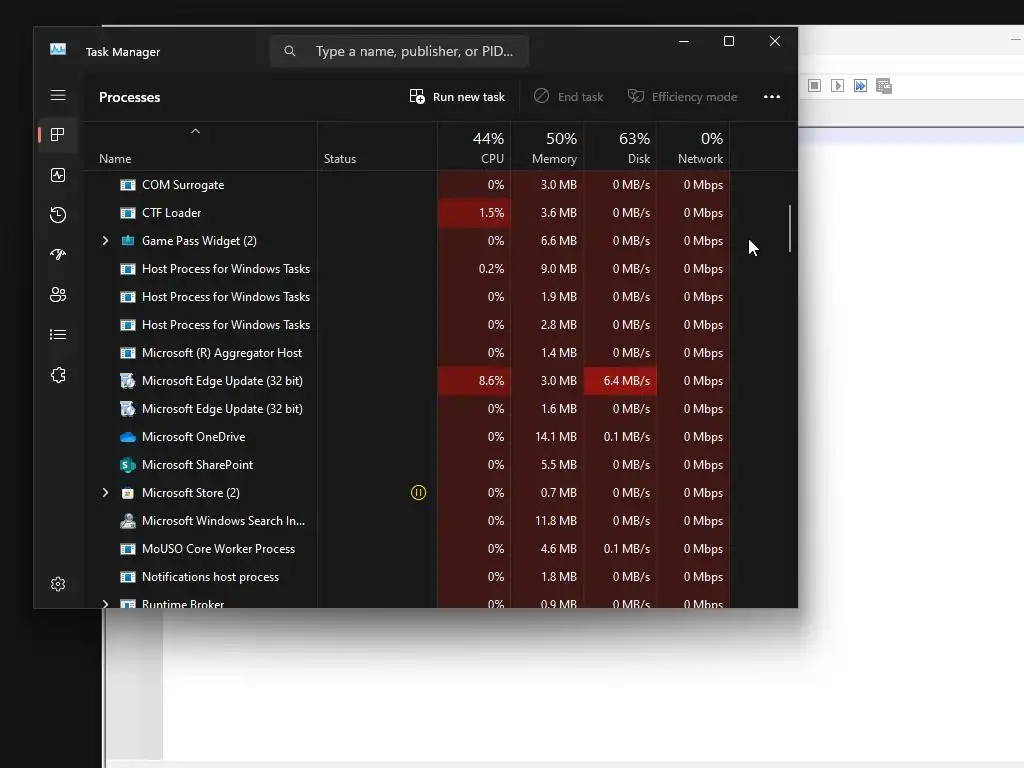The image size is (1024, 768).
Task: Expand the Runtime Broker group
Action: (x=105, y=604)
